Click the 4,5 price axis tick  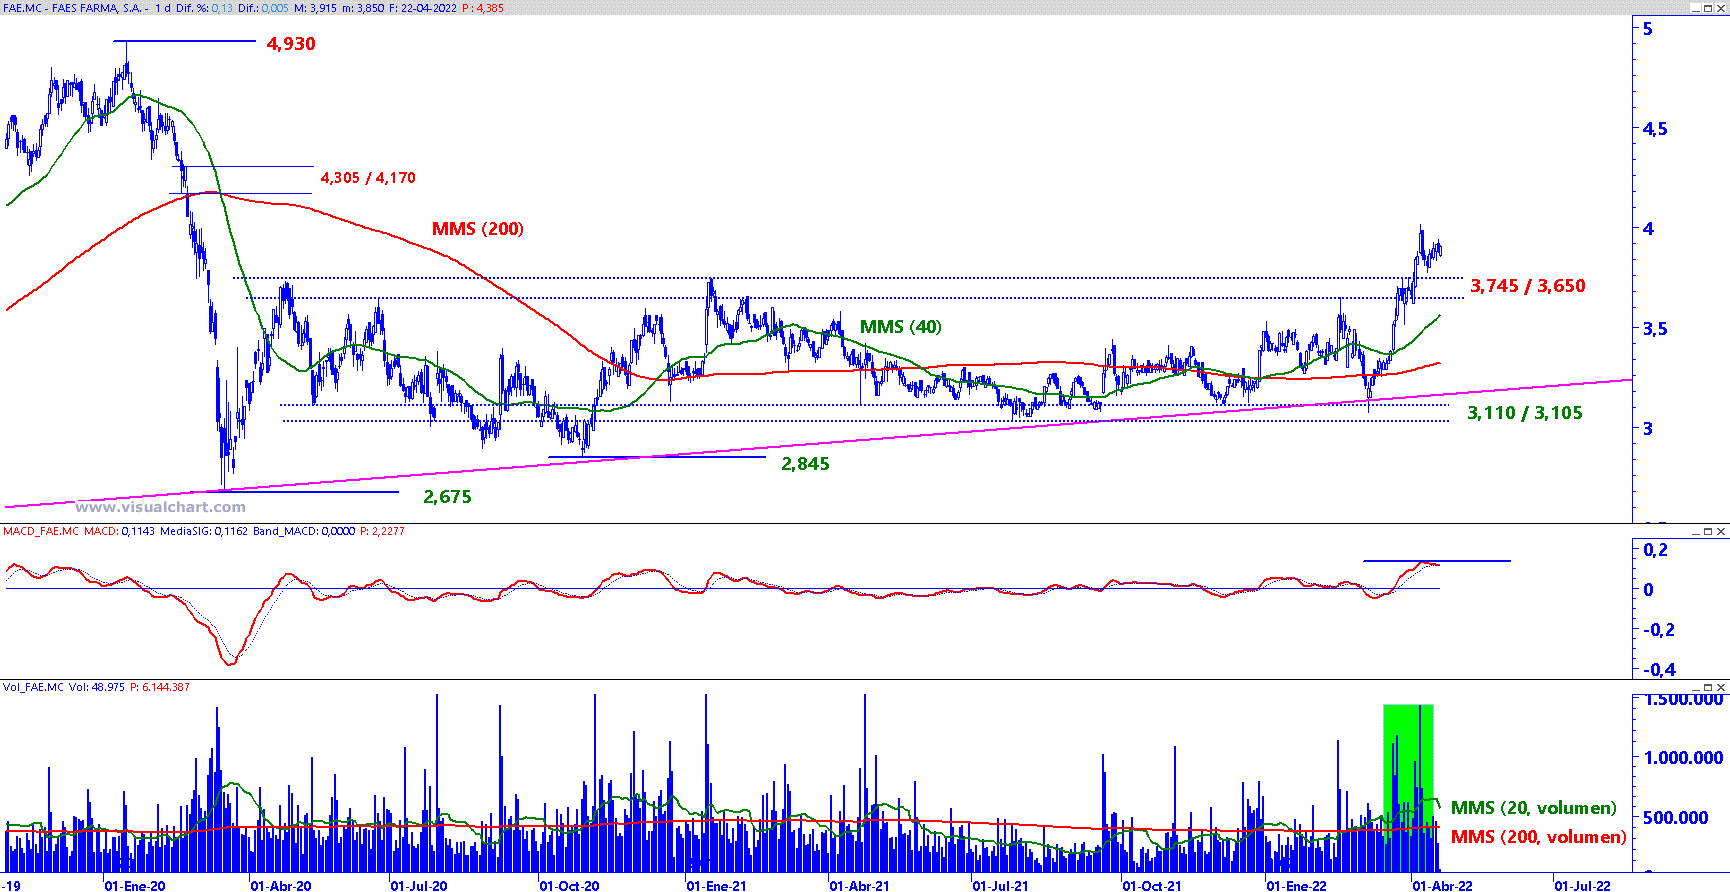tap(1655, 129)
